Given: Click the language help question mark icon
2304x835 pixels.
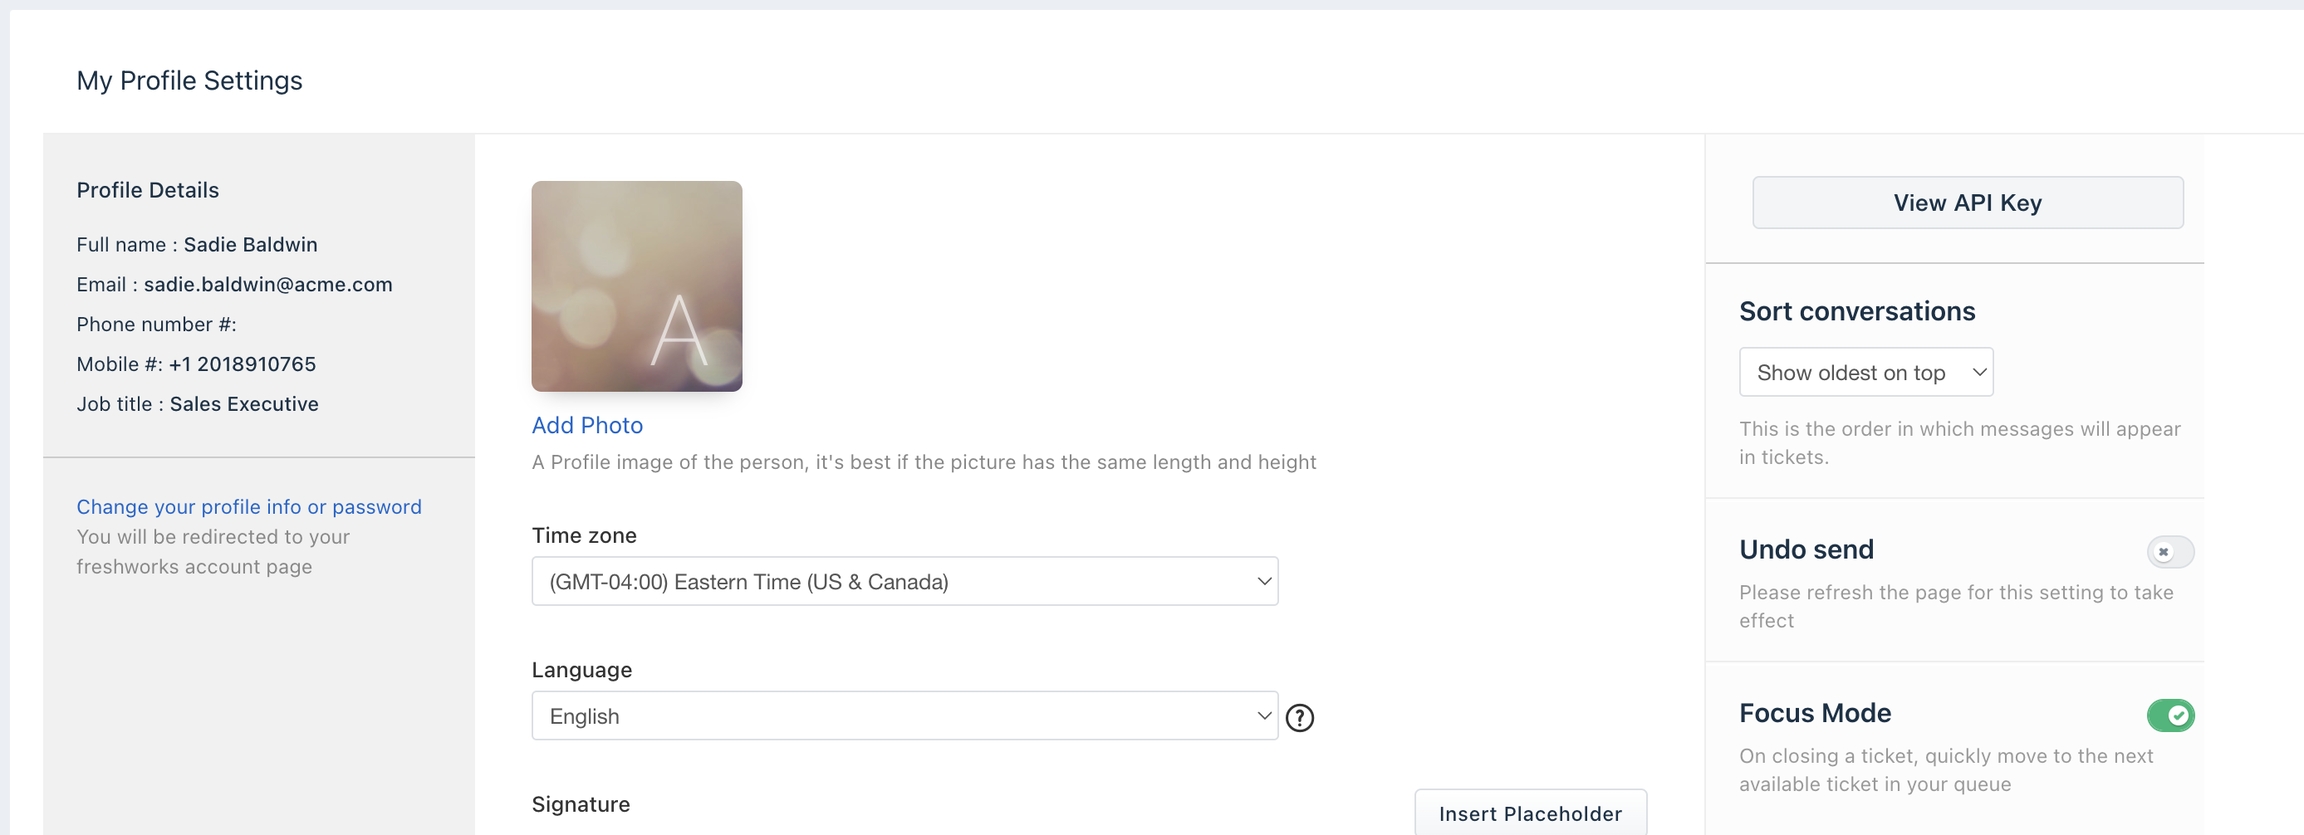Looking at the screenshot, I should click(1299, 718).
